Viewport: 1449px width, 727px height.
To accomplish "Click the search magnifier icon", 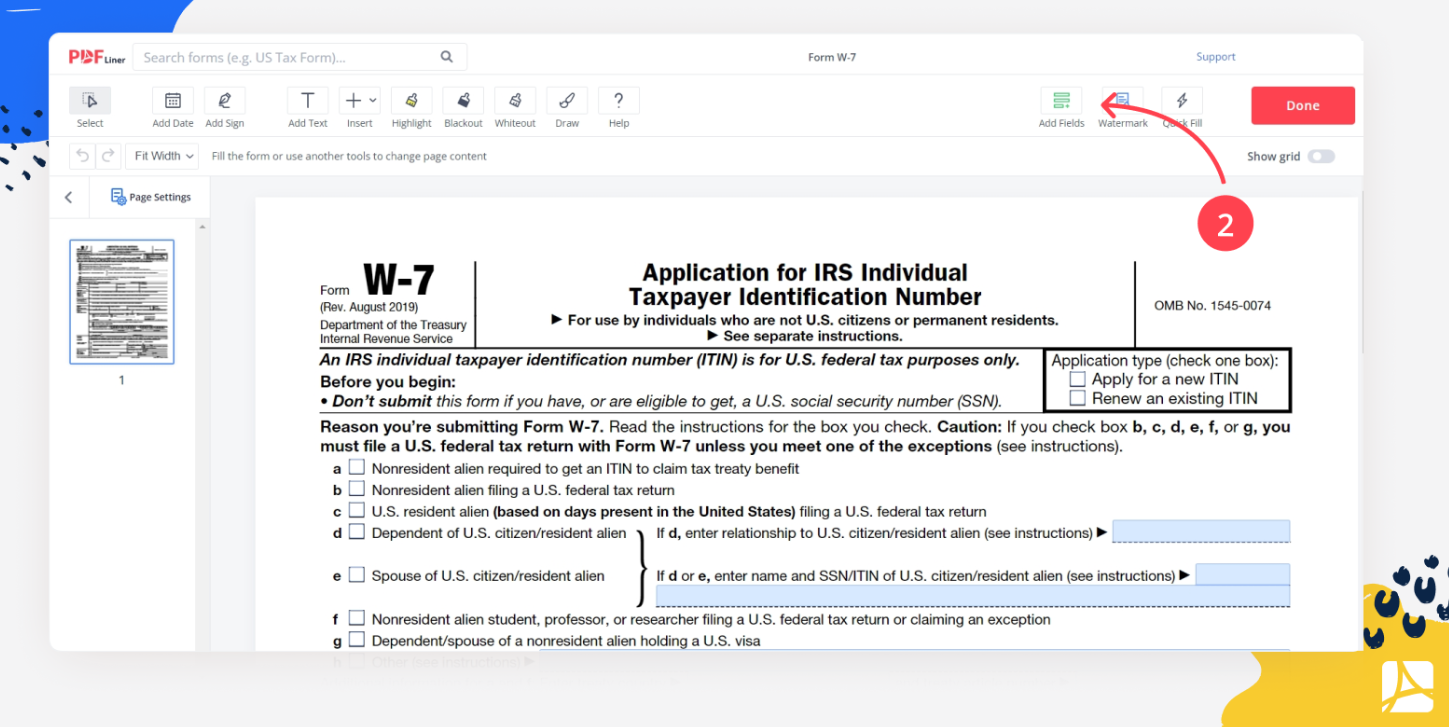I will pyautogui.click(x=447, y=57).
